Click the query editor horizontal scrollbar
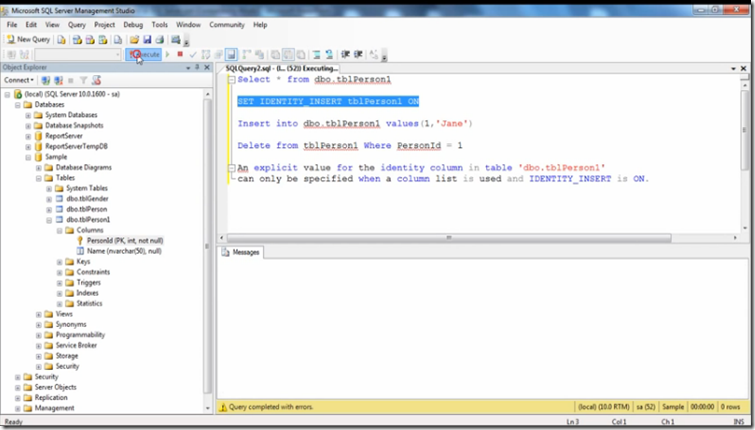This screenshot has width=755, height=430. coord(449,238)
